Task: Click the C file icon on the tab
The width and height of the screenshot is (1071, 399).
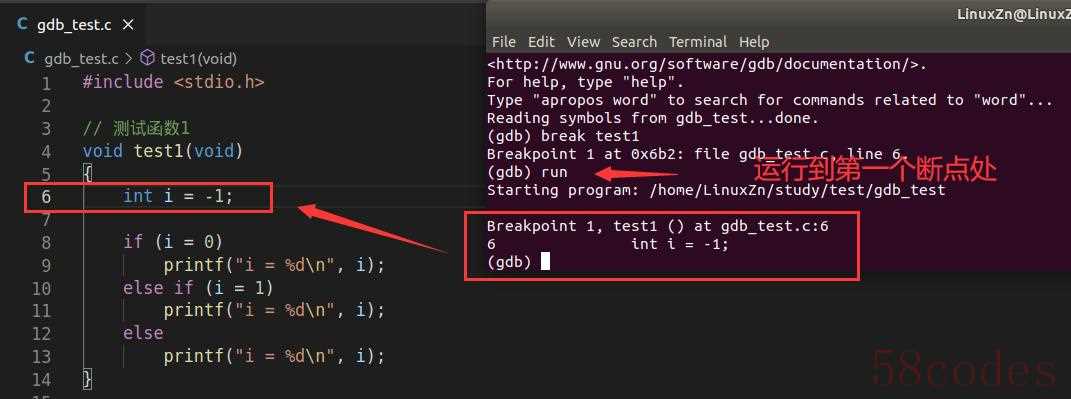Action: (22, 25)
